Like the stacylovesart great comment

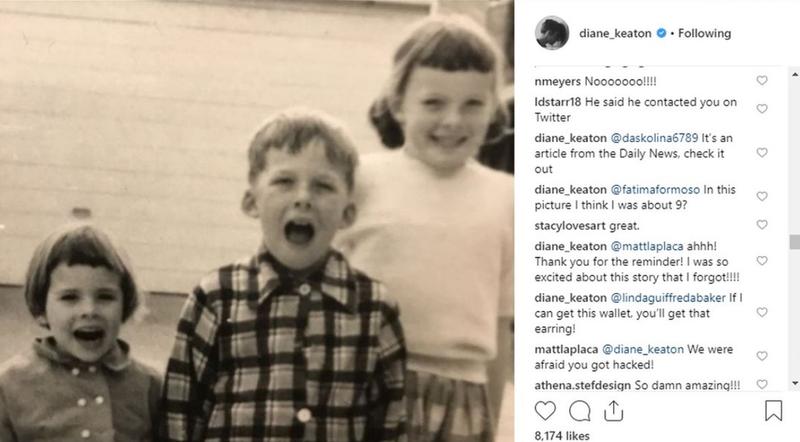pyautogui.click(x=762, y=225)
